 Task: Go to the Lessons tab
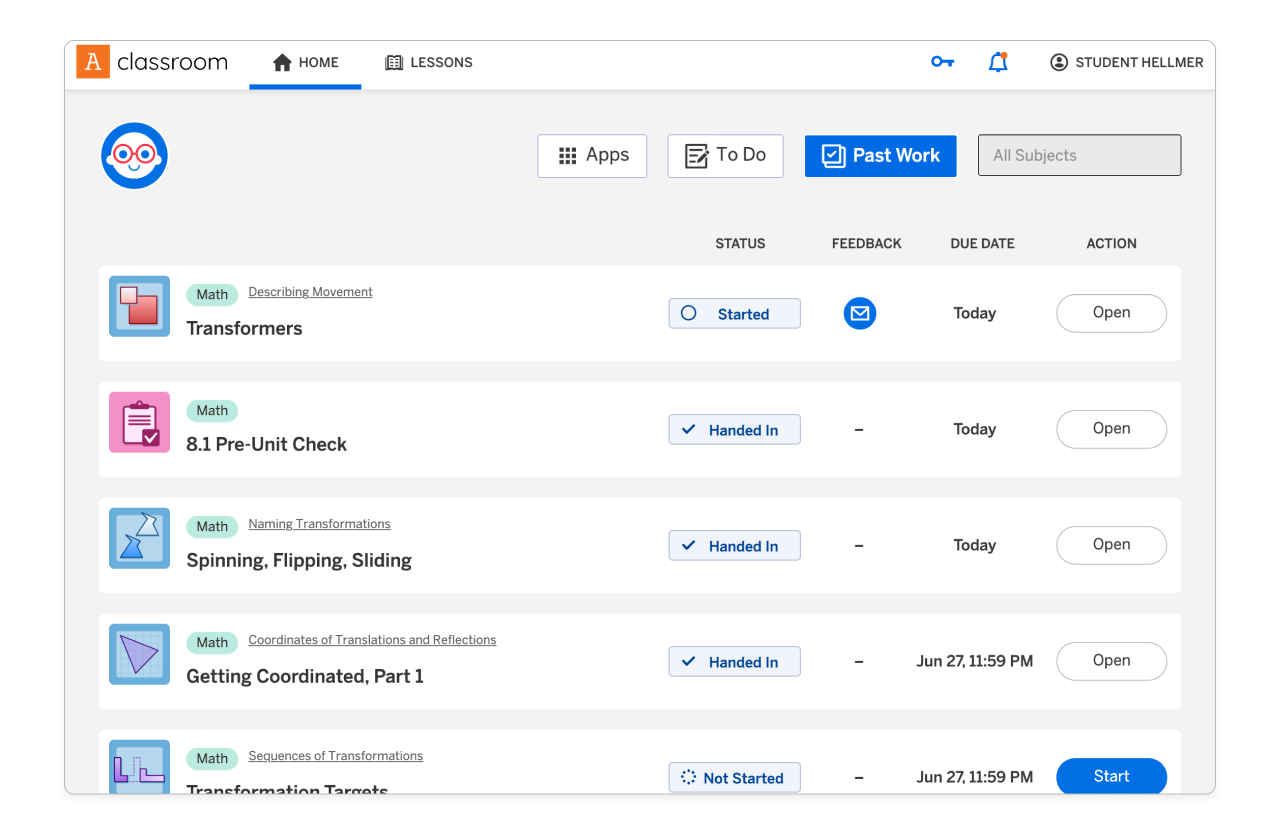429,62
